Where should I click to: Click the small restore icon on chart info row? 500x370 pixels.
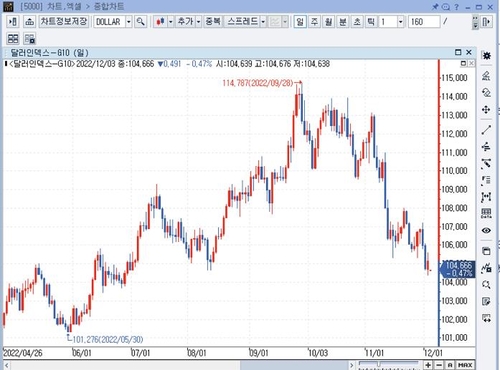tap(463, 63)
